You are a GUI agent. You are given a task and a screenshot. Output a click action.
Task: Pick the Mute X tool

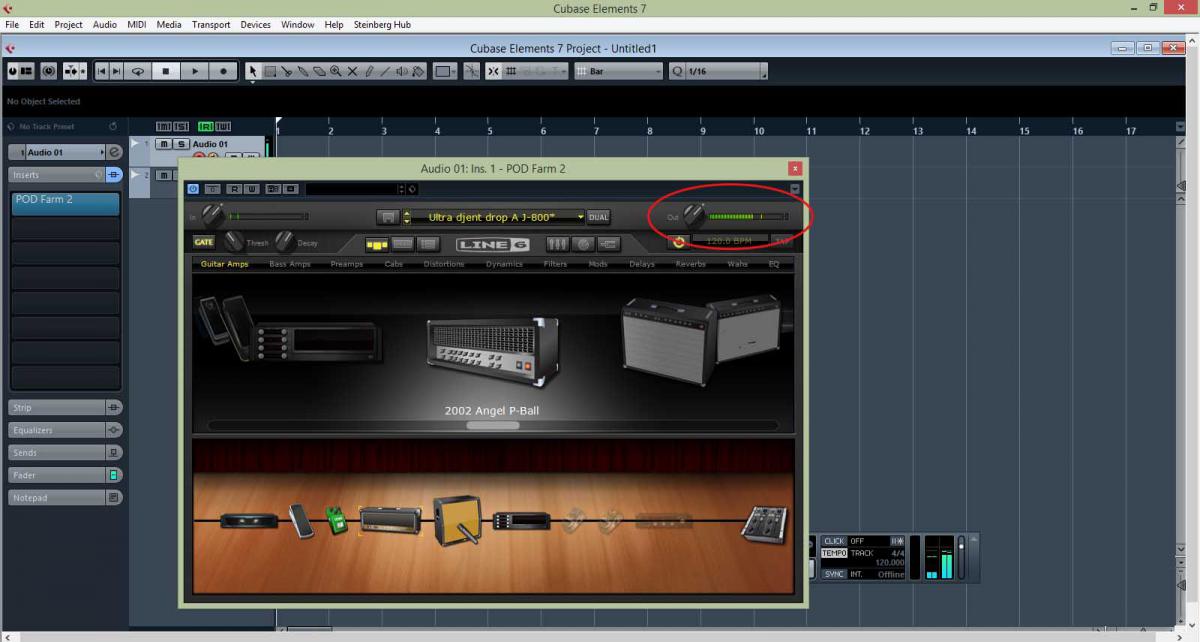[x=352, y=72]
